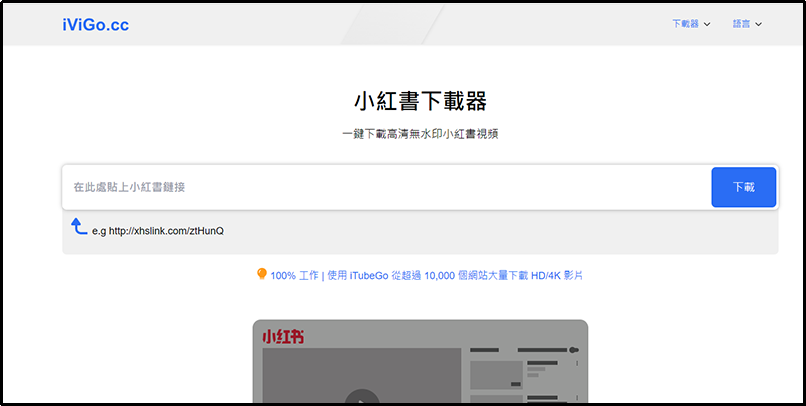Click the 小紅書下載器 page heading

point(420,101)
